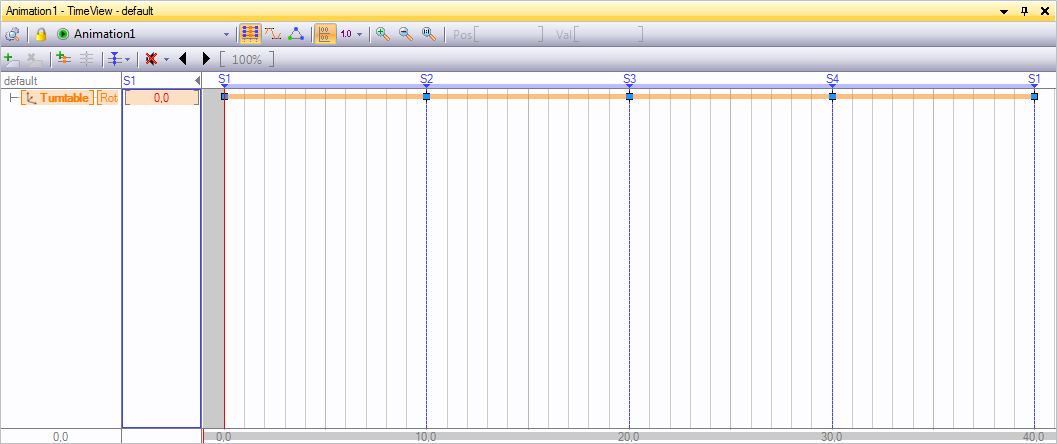Select the Turntable track in tree

(x=65, y=98)
